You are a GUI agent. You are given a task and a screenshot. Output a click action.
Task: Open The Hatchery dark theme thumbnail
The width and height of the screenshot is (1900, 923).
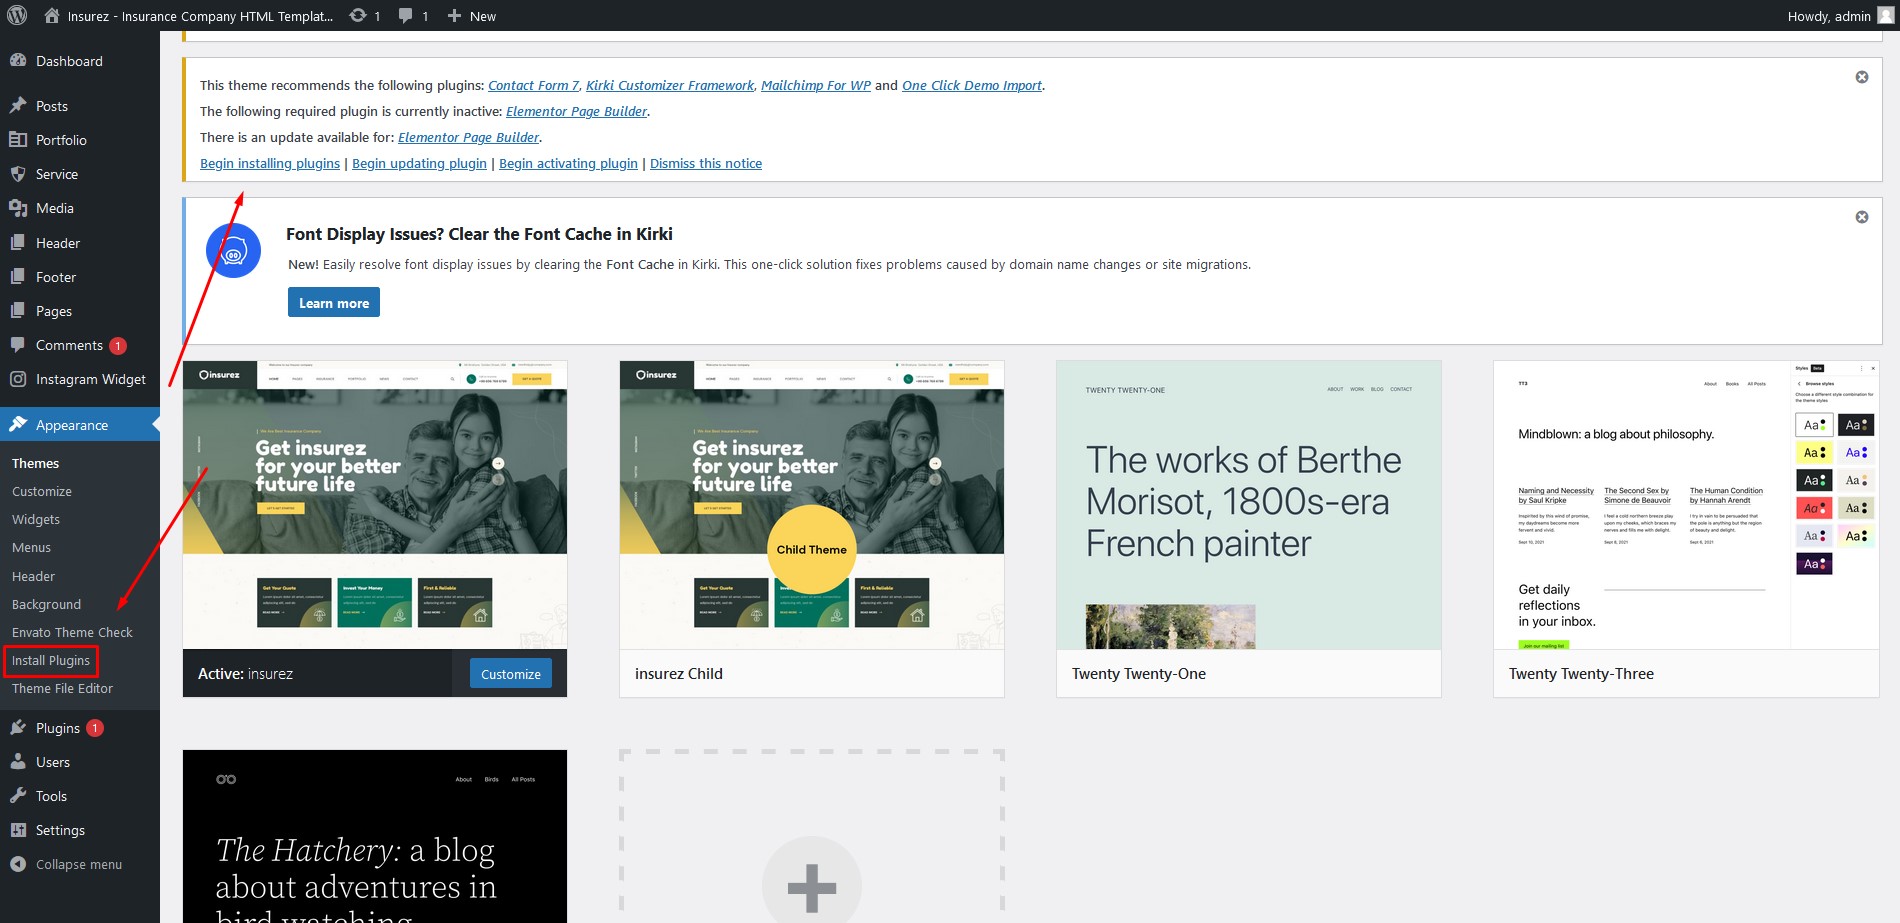pyautogui.click(x=375, y=836)
